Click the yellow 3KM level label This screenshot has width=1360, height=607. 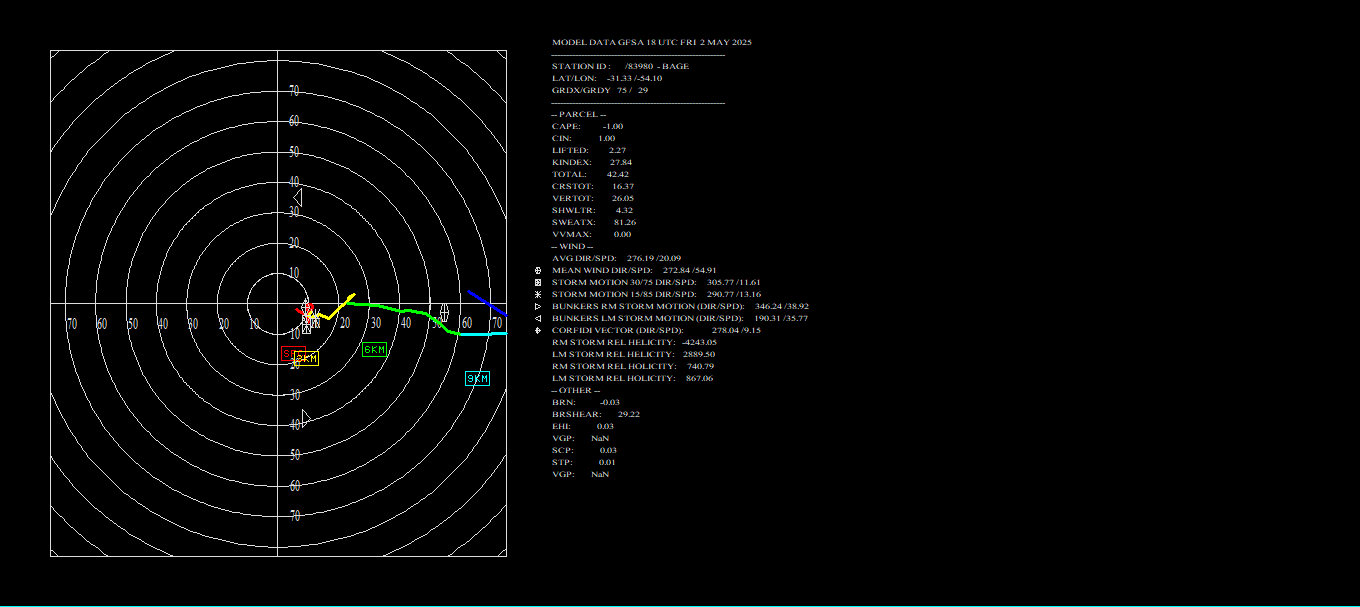point(307,358)
